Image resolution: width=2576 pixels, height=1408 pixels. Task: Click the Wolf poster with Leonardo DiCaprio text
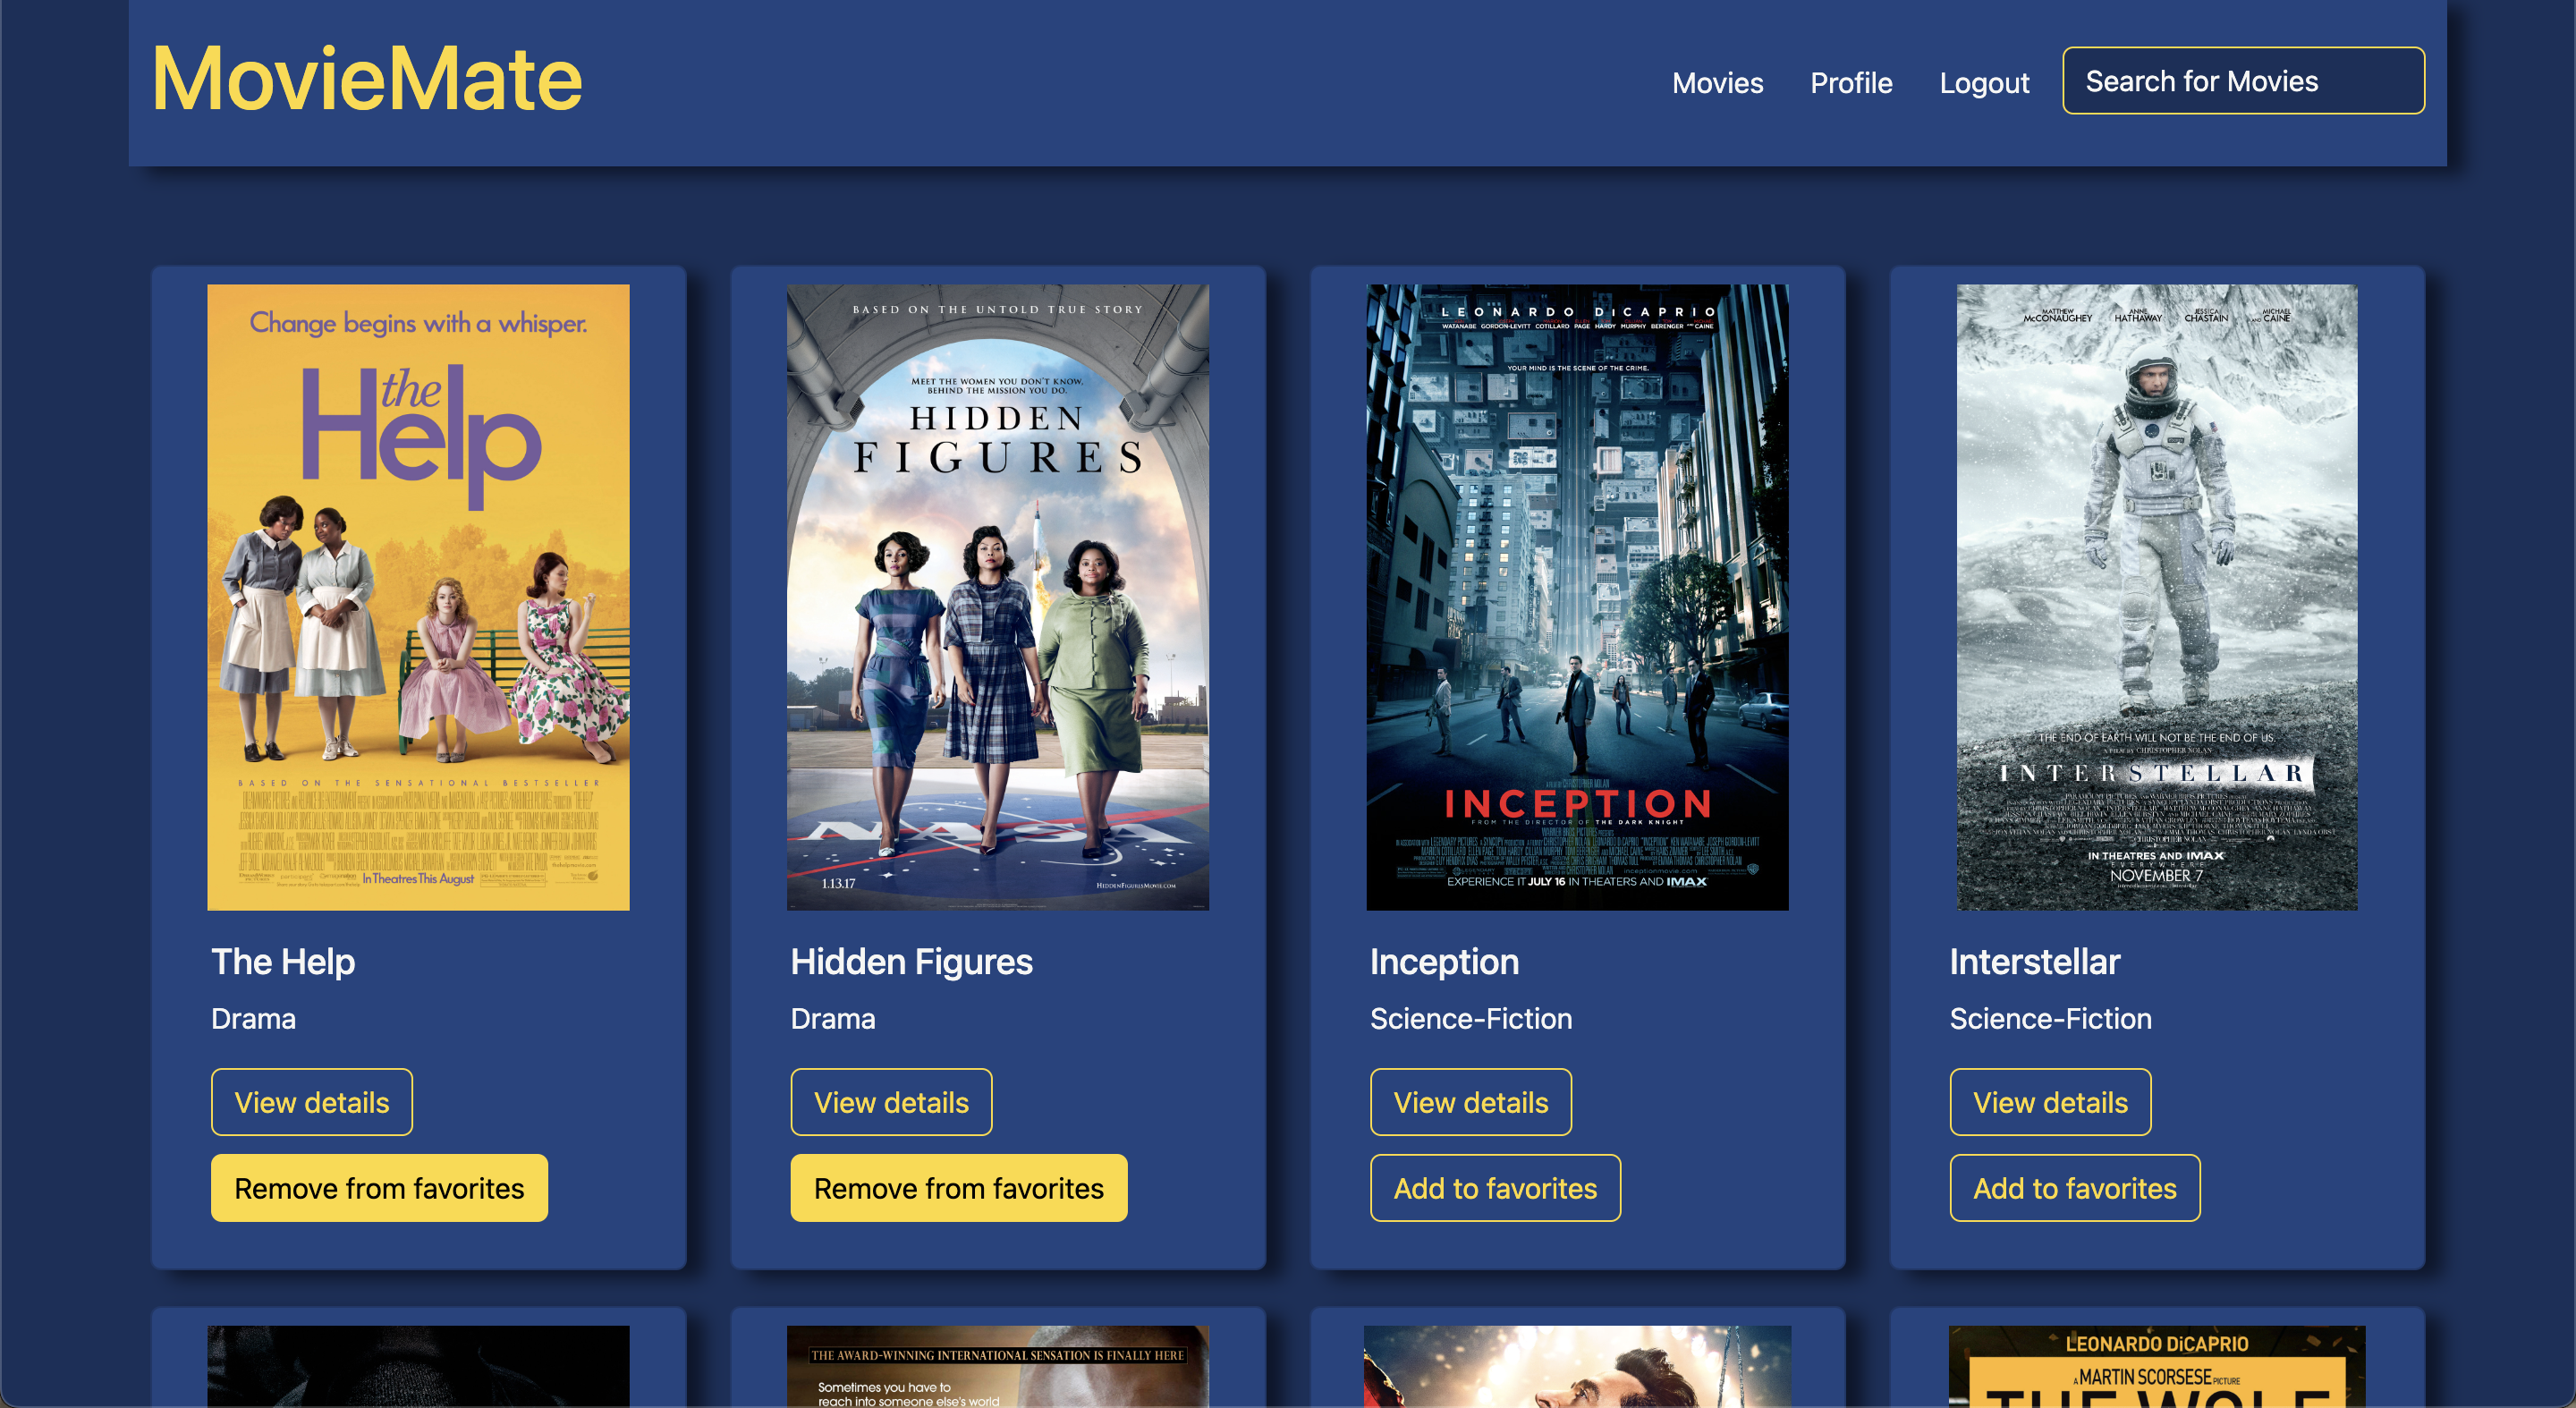click(2156, 1366)
